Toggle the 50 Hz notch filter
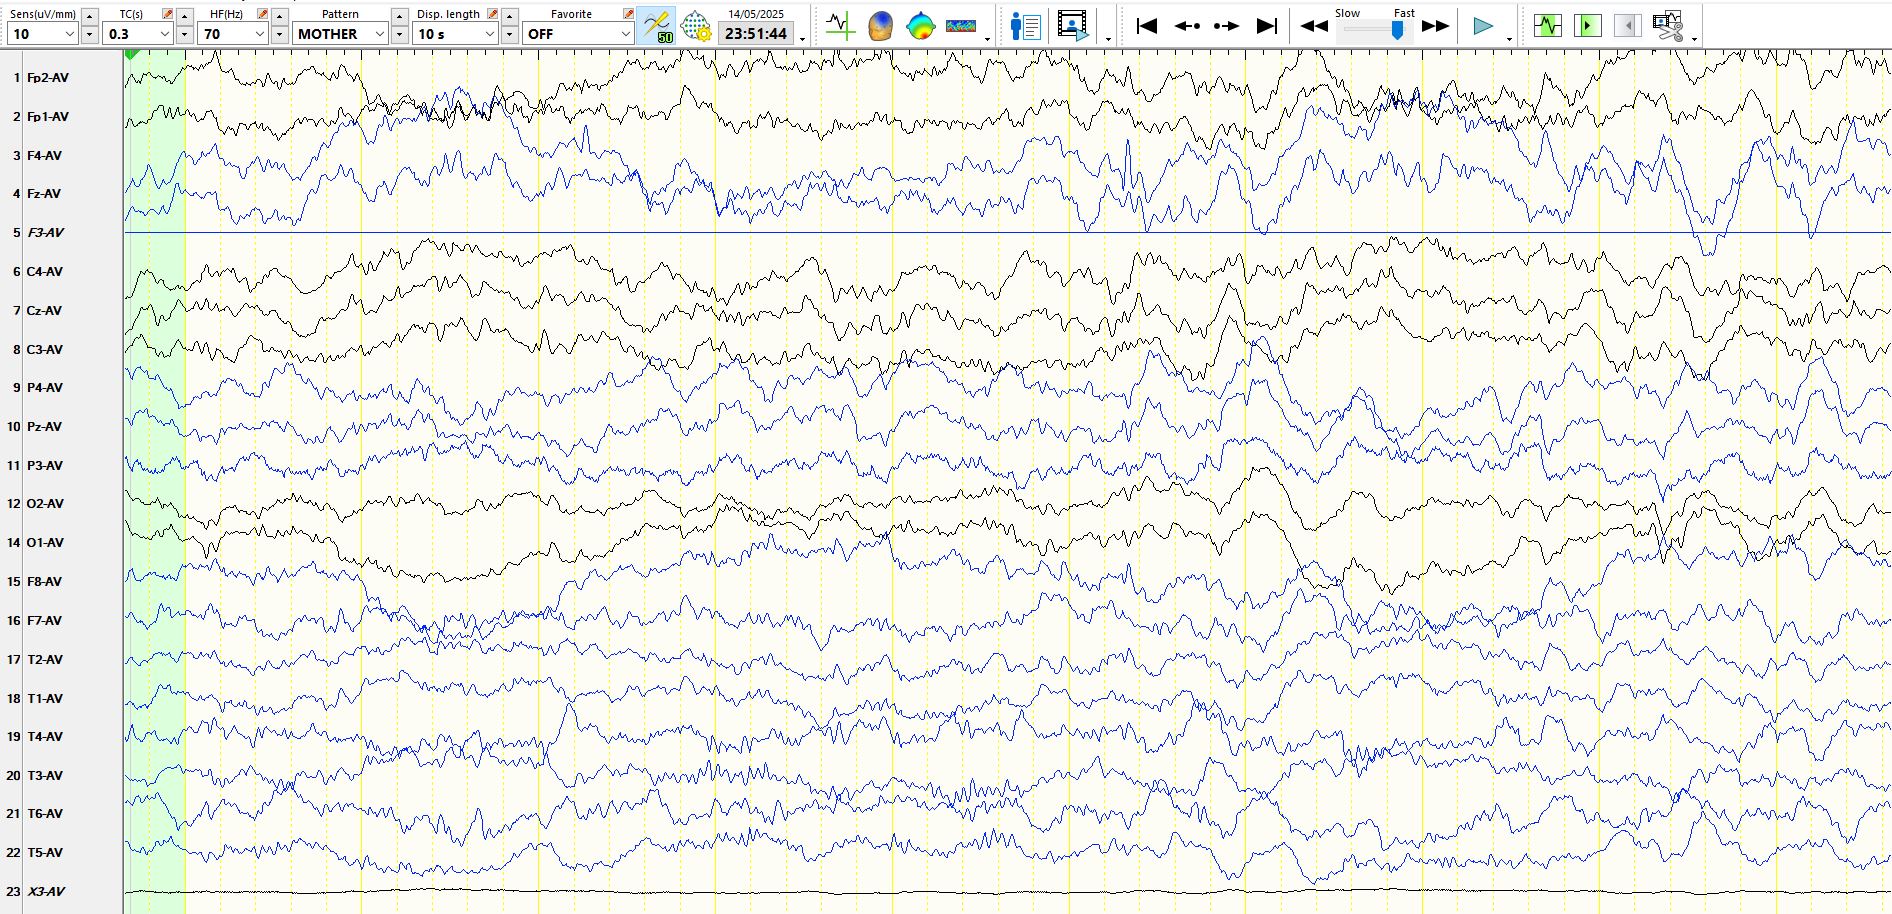Screen dimensions: 1892x914 (x=657, y=26)
